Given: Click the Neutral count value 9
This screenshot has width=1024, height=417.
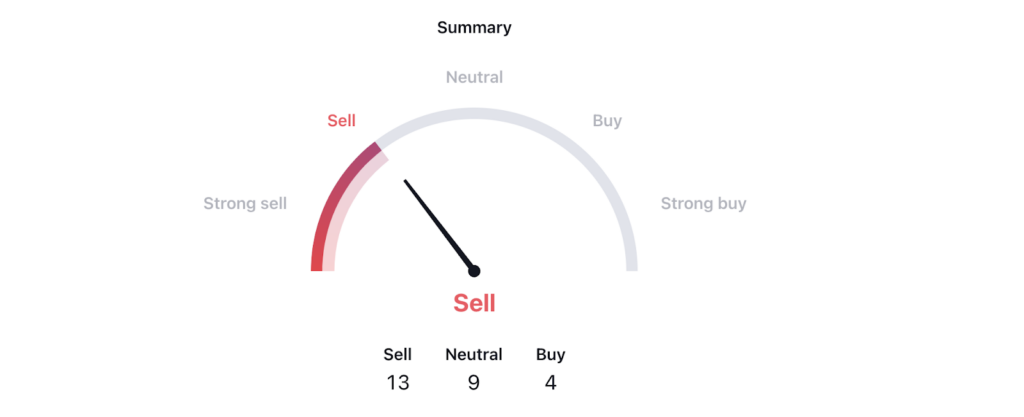Looking at the screenshot, I should coord(473,382).
